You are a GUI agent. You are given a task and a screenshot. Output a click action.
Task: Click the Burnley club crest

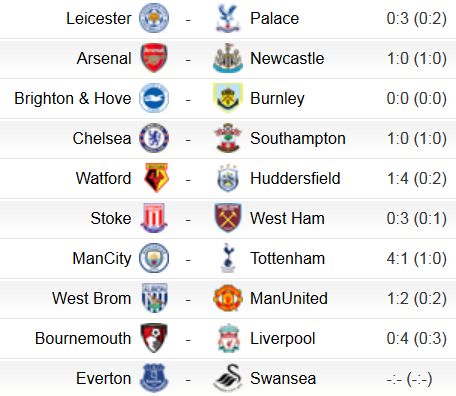(x=228, y=98)
